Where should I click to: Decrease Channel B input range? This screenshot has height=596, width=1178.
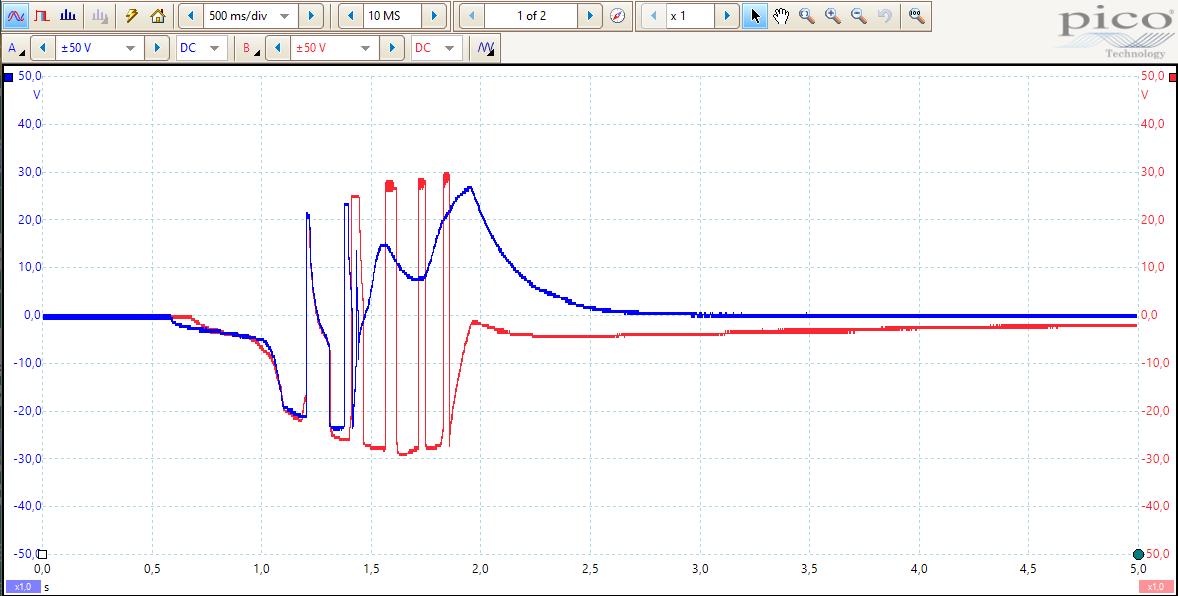(278, 48)
